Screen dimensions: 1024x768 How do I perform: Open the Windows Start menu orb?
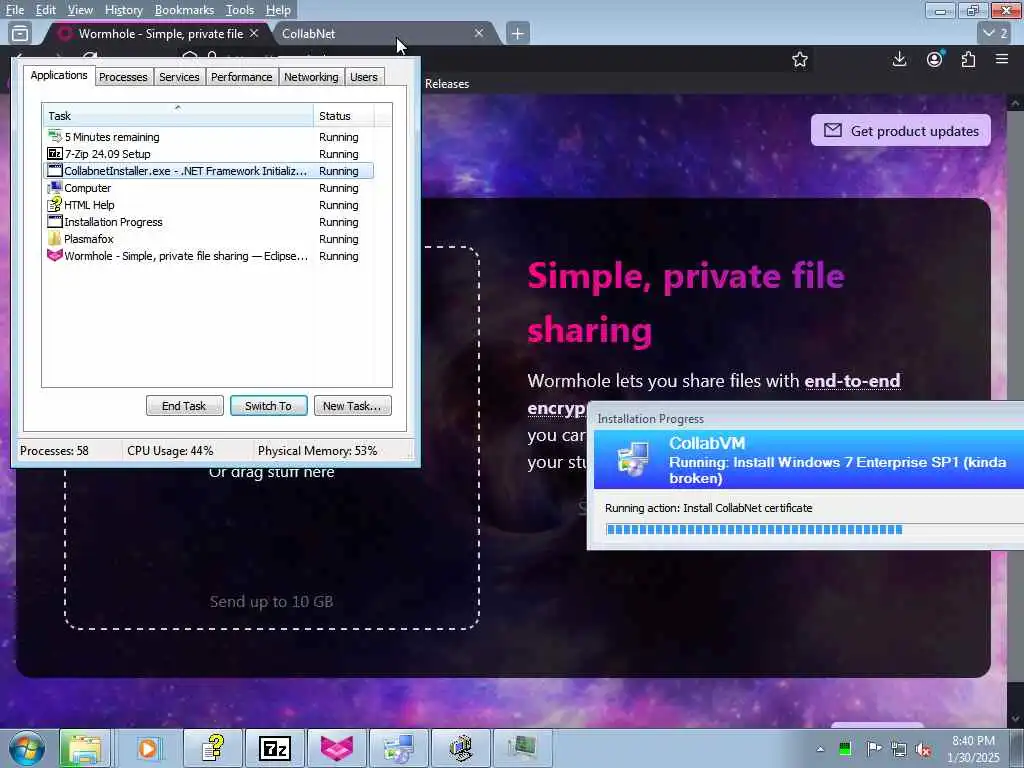[x=27, y=748]
